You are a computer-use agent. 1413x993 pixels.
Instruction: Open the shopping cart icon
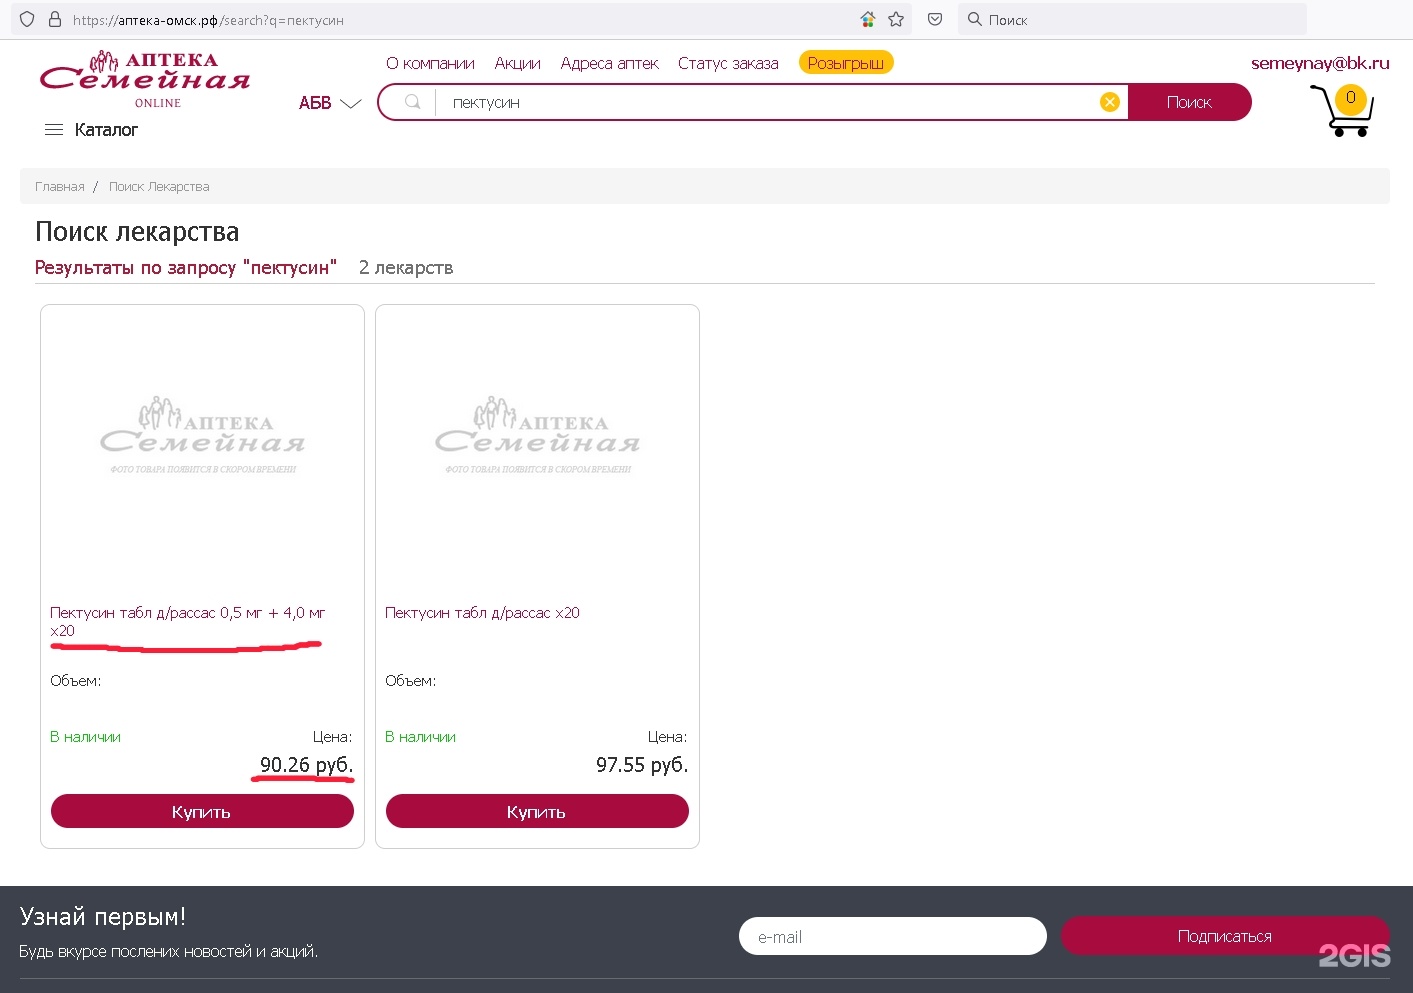1343,110
